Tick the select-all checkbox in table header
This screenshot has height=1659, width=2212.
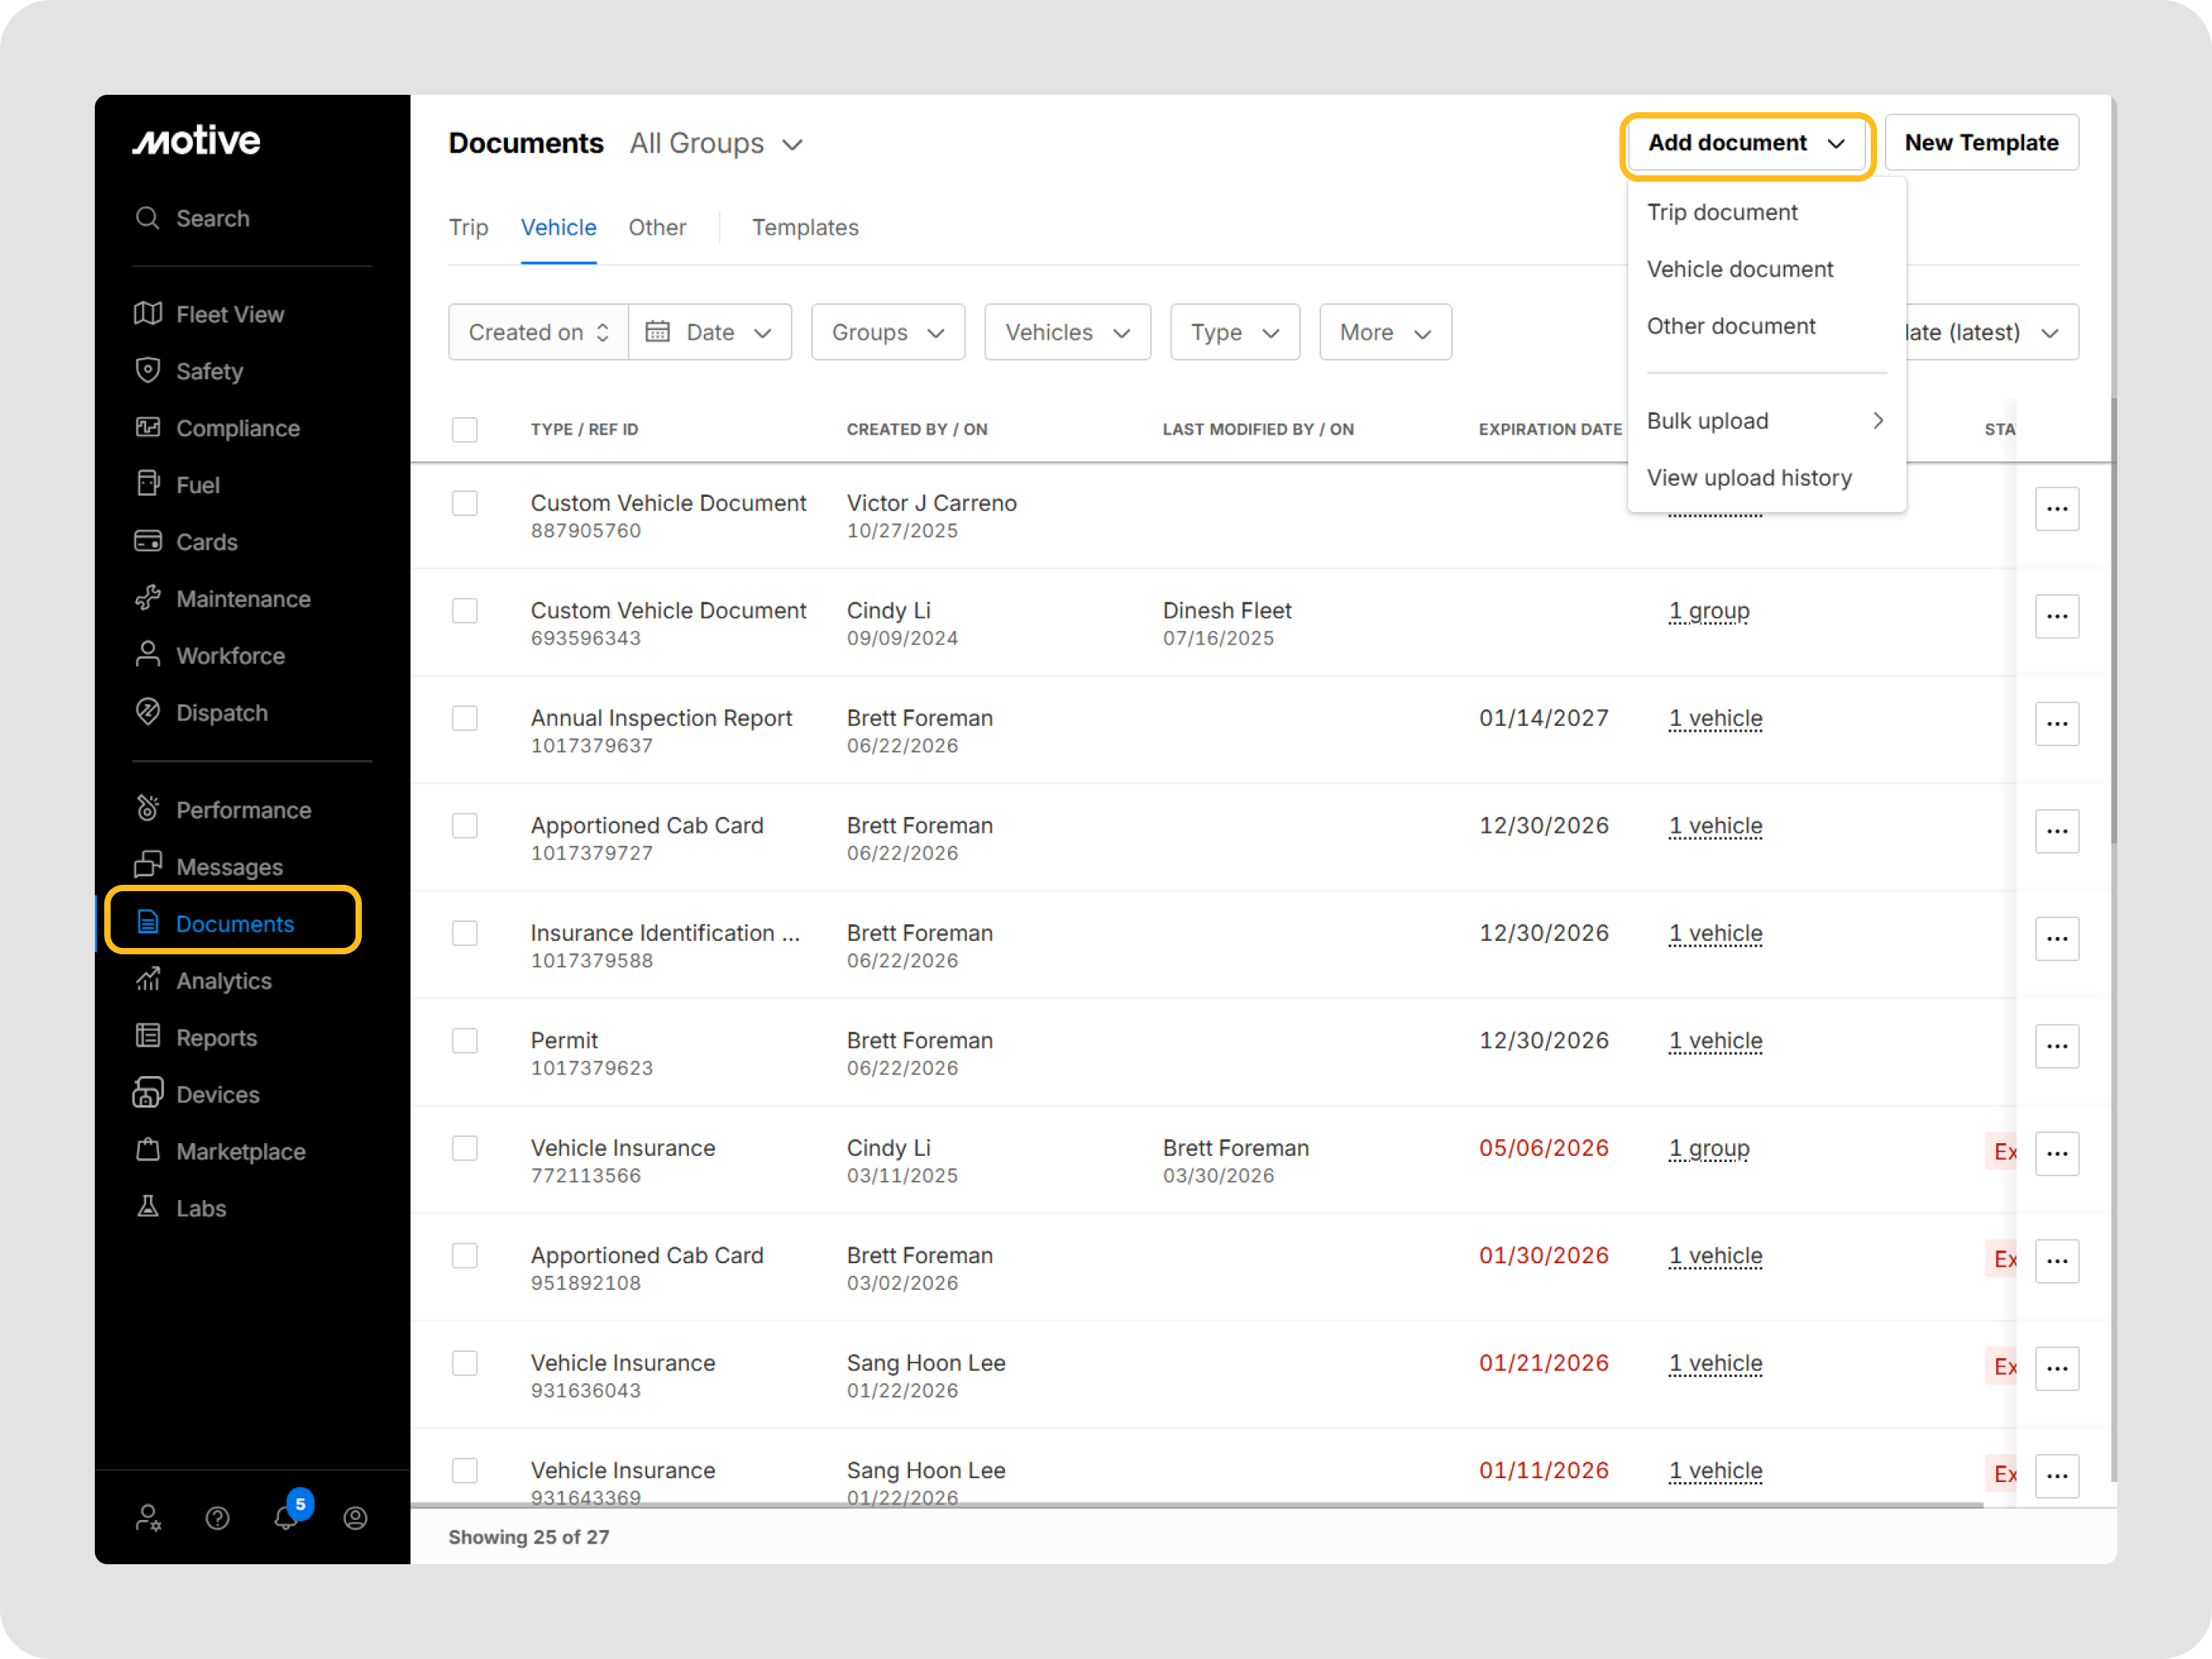click(465, 429)
